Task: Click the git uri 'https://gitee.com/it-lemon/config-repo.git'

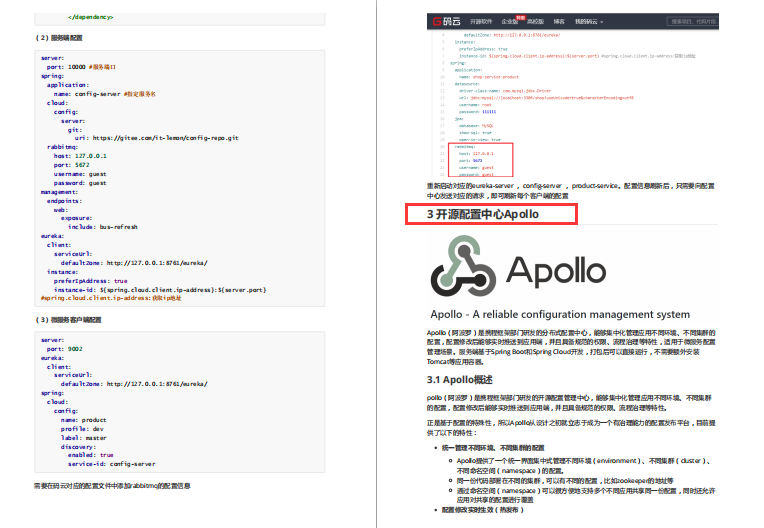Action: click(165, 138)
